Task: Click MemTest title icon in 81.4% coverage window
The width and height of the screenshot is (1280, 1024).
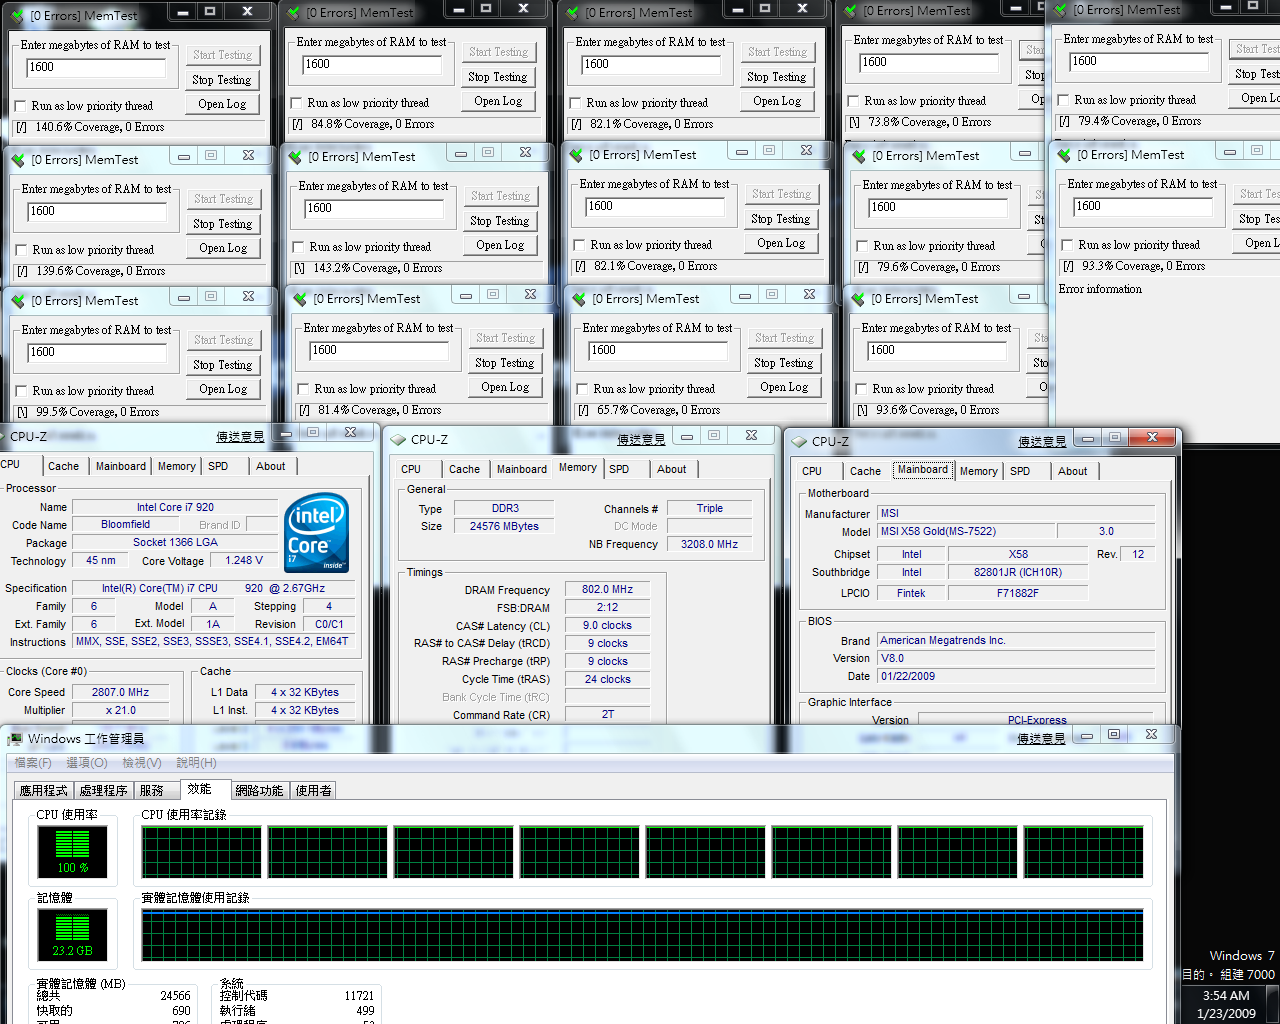Action: 300,299
